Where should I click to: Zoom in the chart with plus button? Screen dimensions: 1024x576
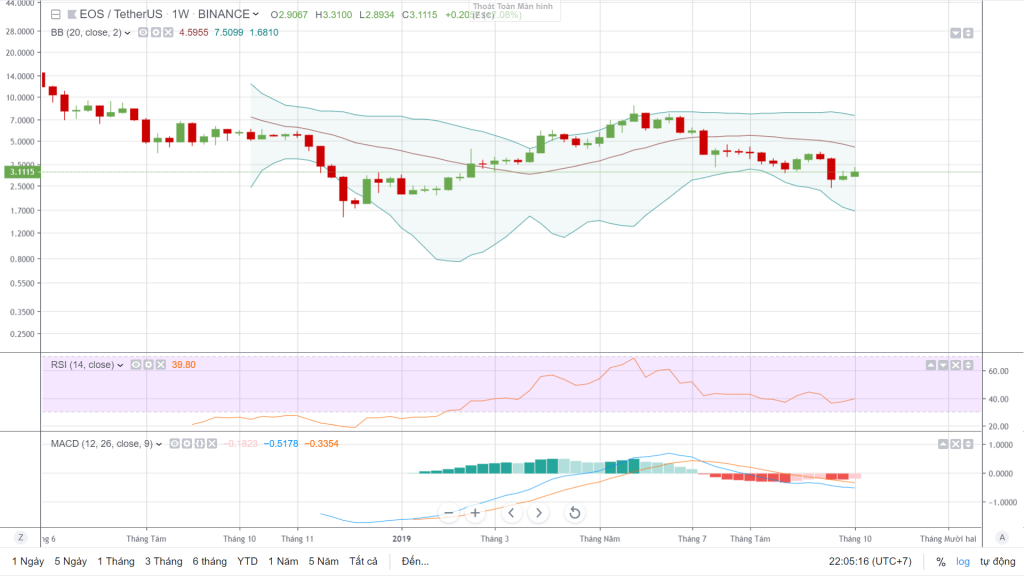pos(475,513)
